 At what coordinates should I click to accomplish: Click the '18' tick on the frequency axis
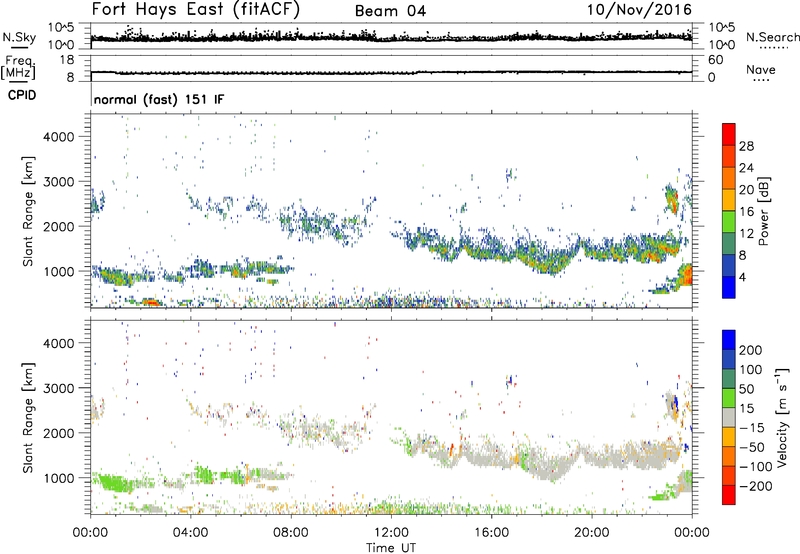(x=67, y=60)
